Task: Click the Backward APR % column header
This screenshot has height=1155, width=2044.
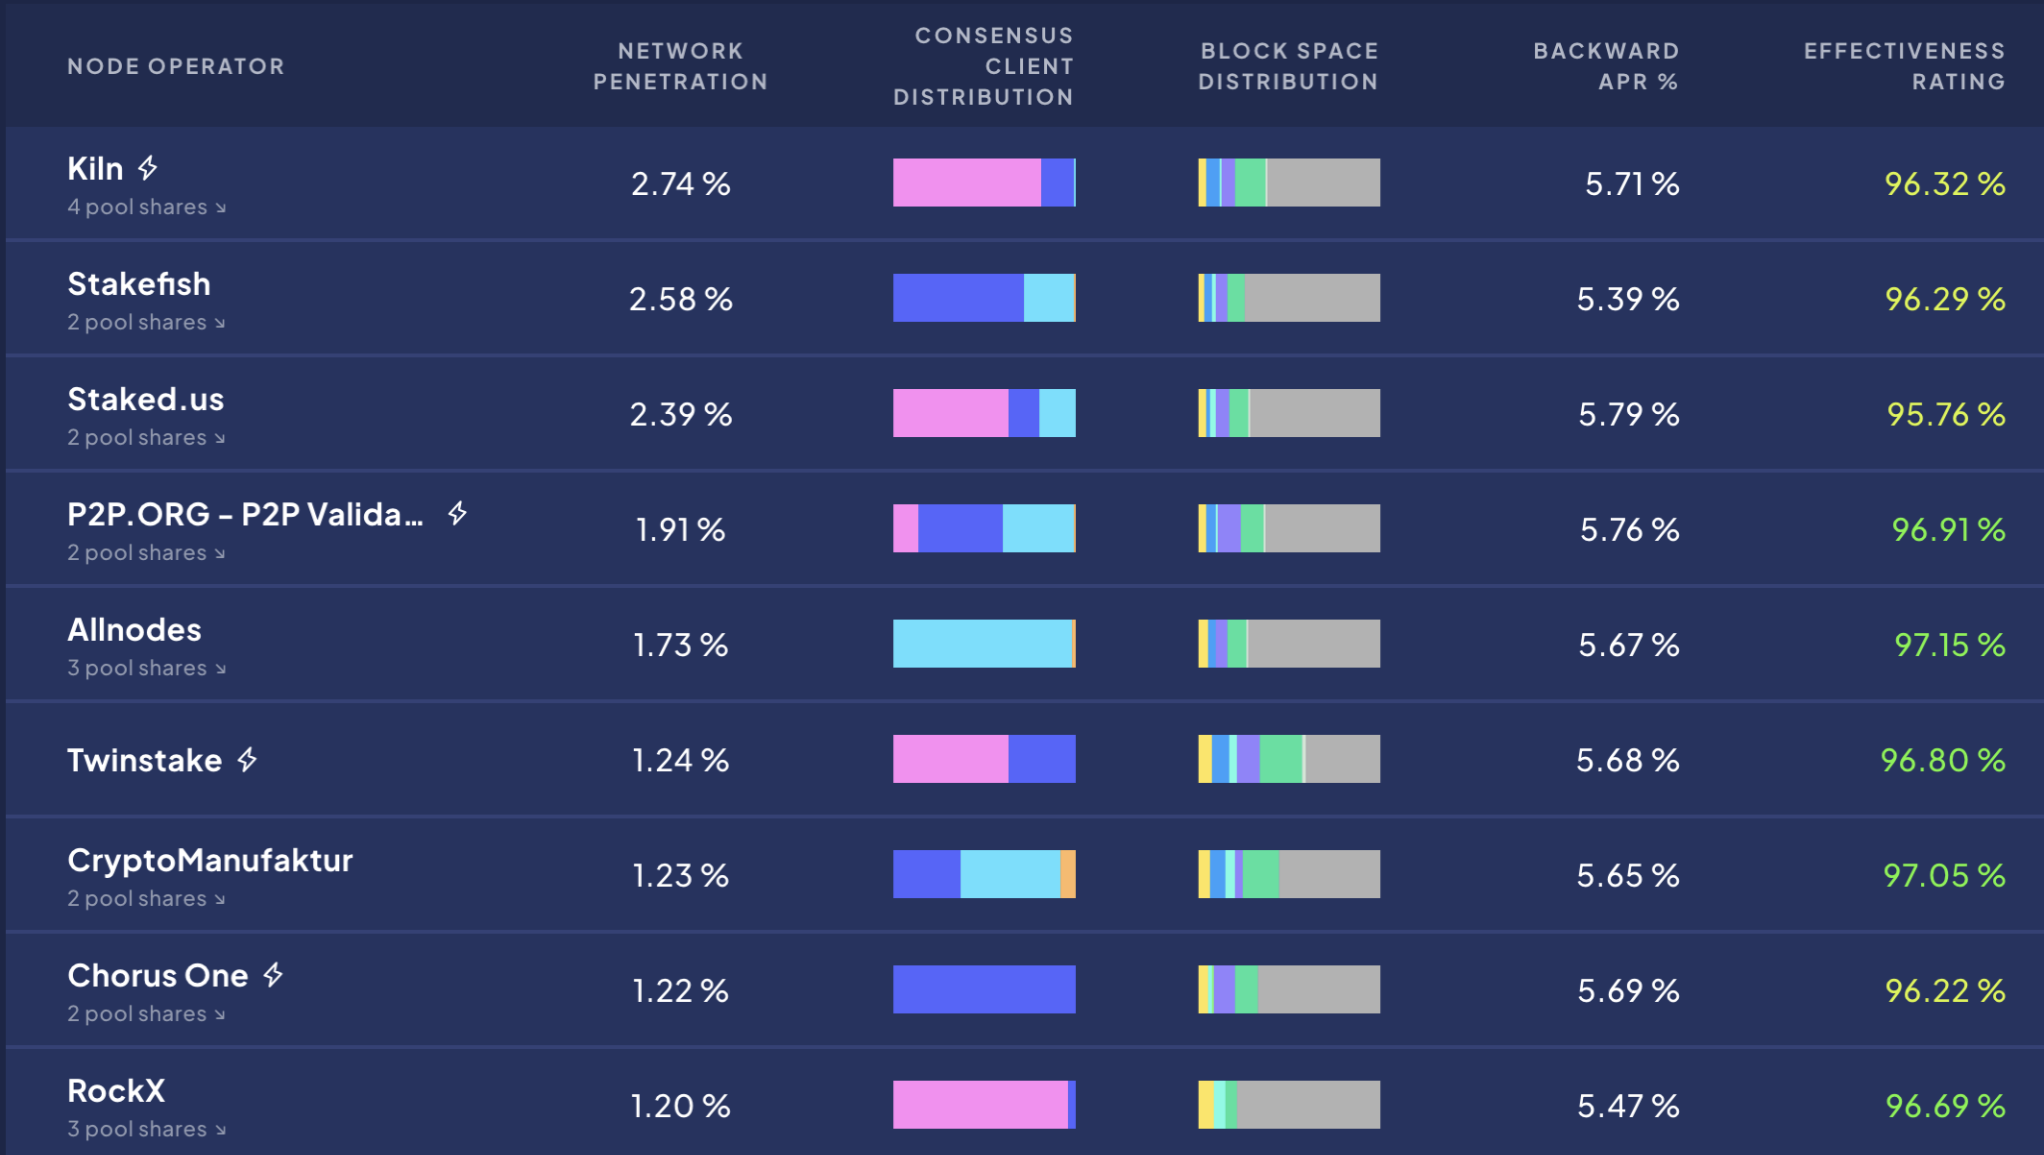Action: 1606,66
